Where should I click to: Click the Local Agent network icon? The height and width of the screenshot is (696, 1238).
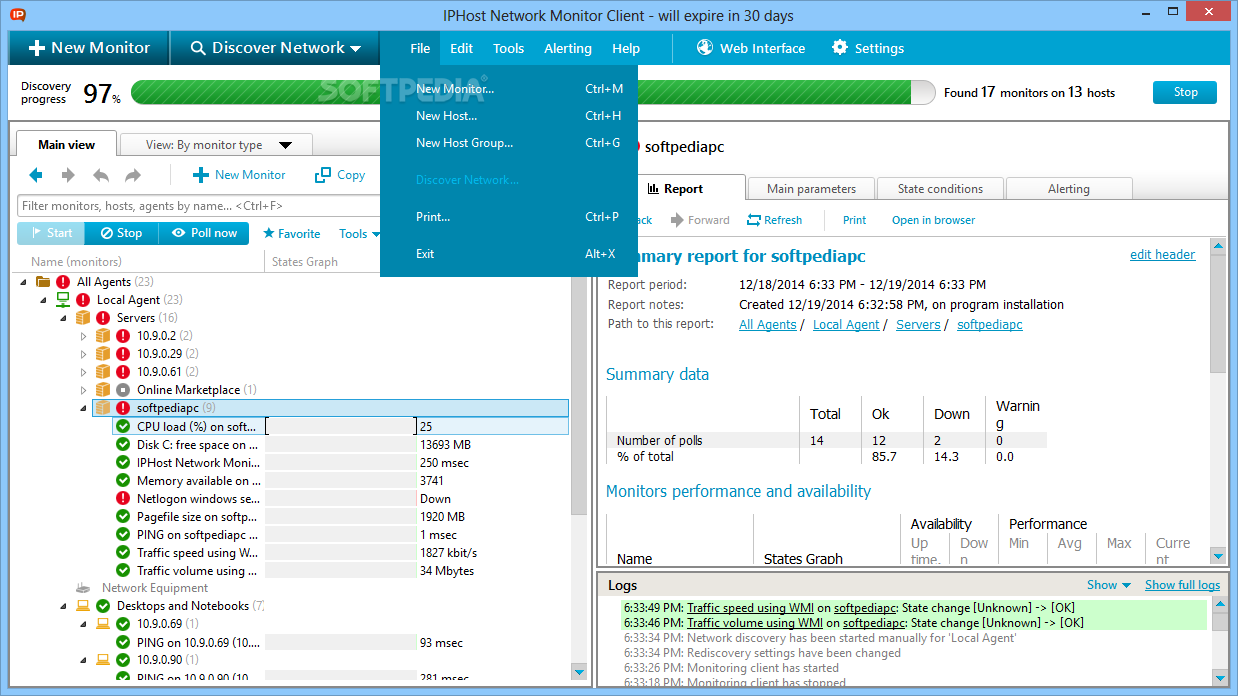(x=63, y=300)
